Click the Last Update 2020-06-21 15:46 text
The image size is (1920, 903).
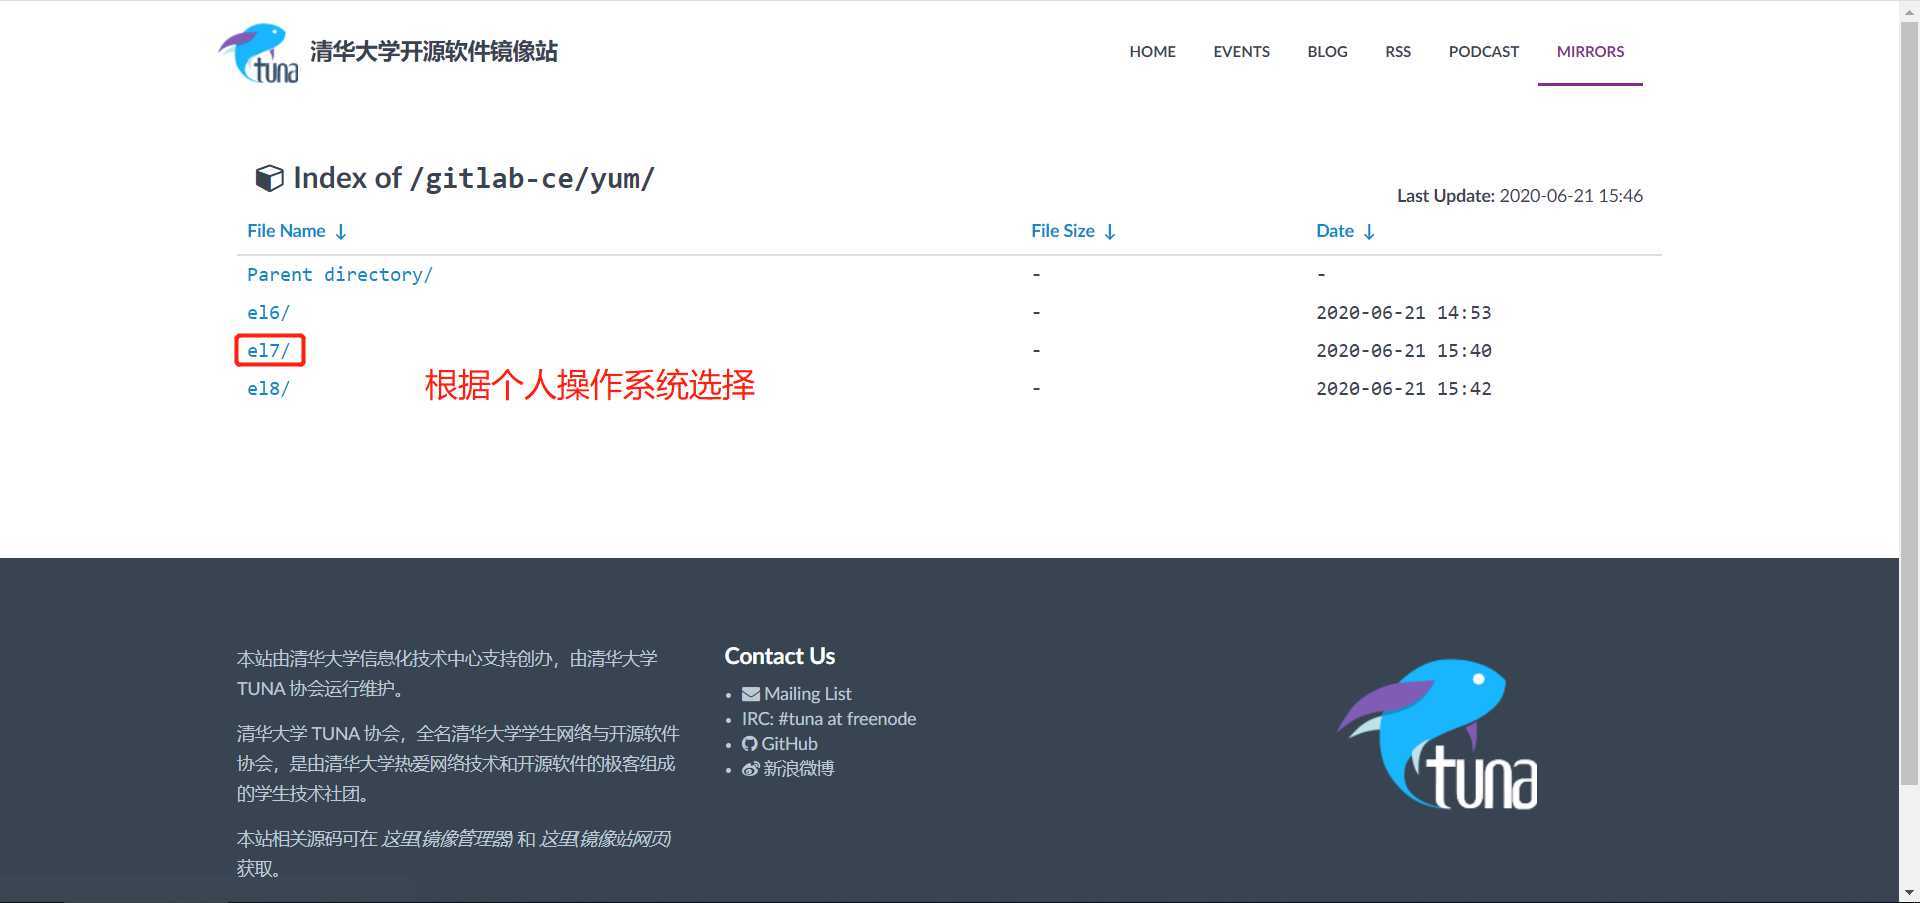pyautogui.click(x=1520, y=196)
